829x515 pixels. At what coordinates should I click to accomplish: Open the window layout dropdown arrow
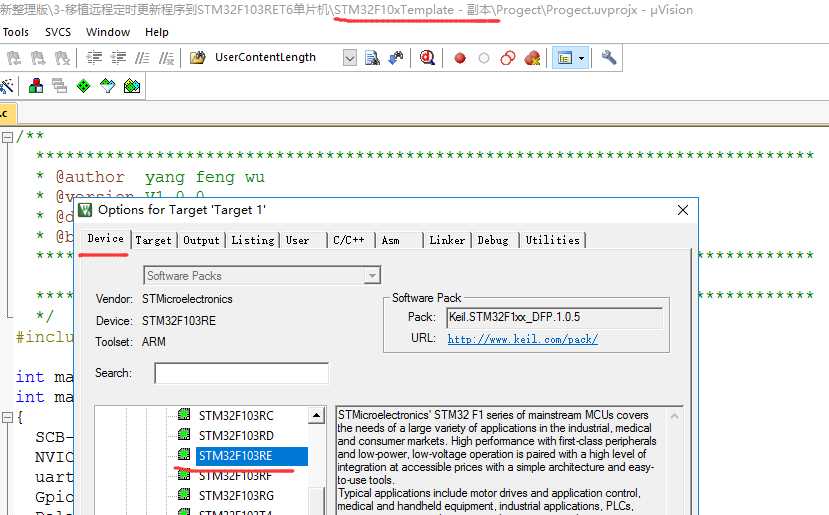click(582, 58)
